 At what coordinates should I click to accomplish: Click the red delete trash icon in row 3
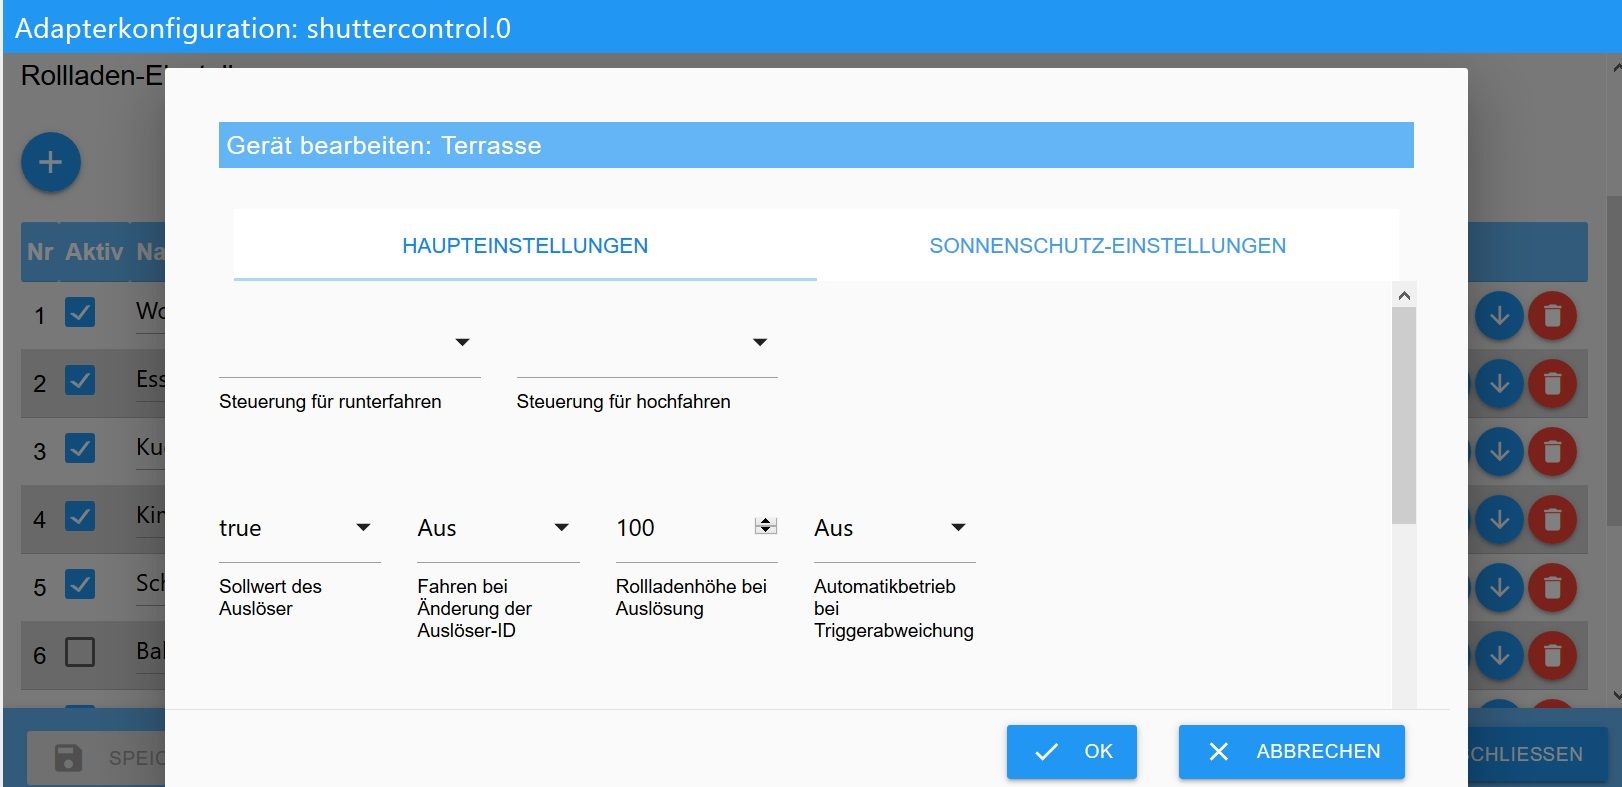click(1552, 452)
